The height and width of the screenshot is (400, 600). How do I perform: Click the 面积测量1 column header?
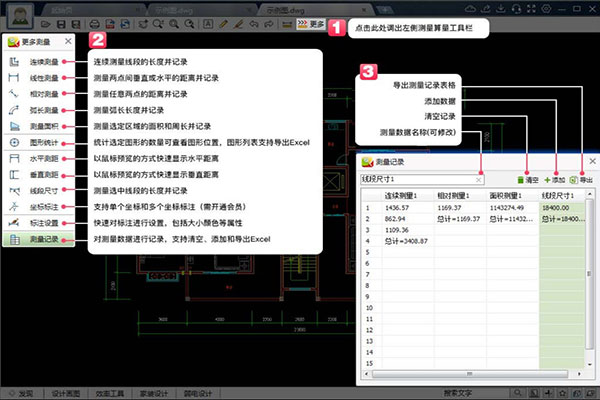click(x=512, y=196)
